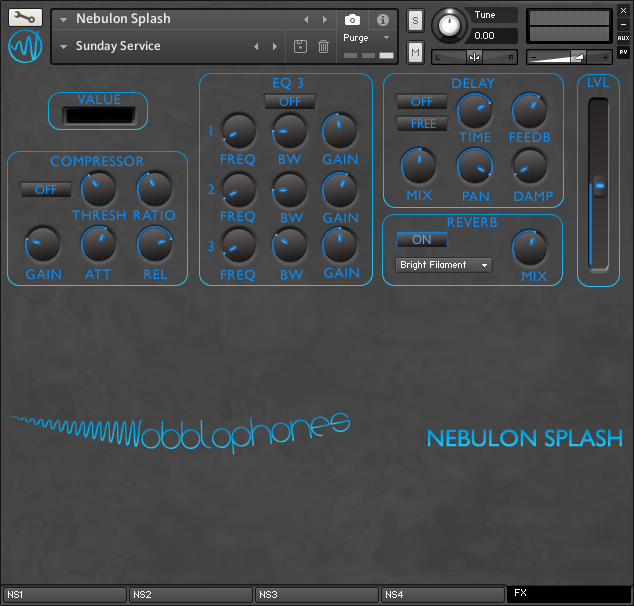The height and width of the screenshot is (606, 634).
Task: Click the Tune knob
Action: pos(449,26)
